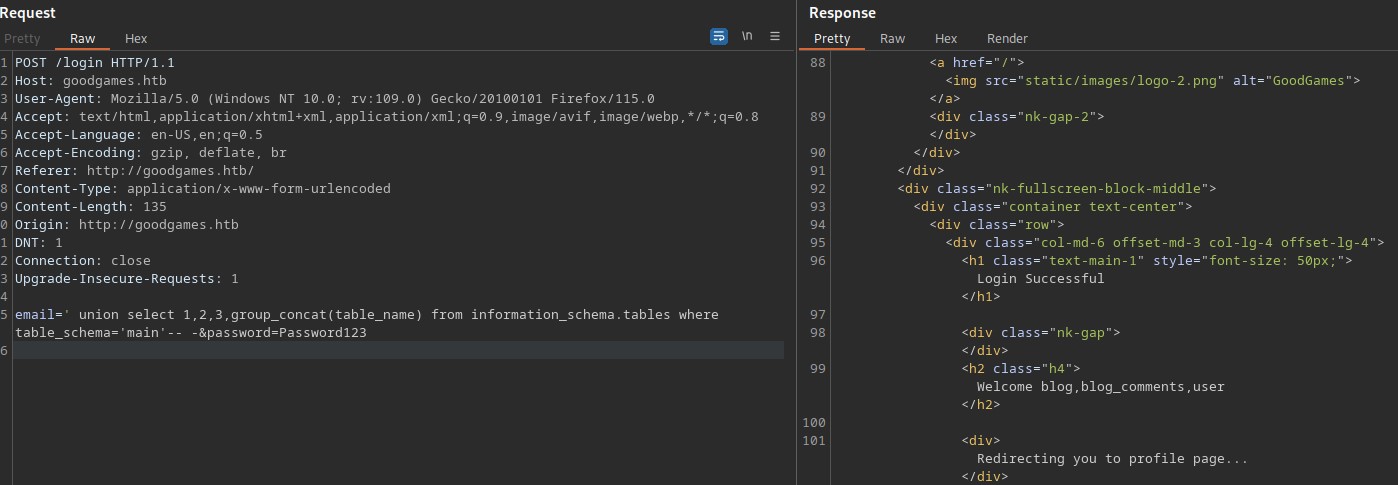
Task: Click the logo-2.png img tag line
Action: (1153, 80)
